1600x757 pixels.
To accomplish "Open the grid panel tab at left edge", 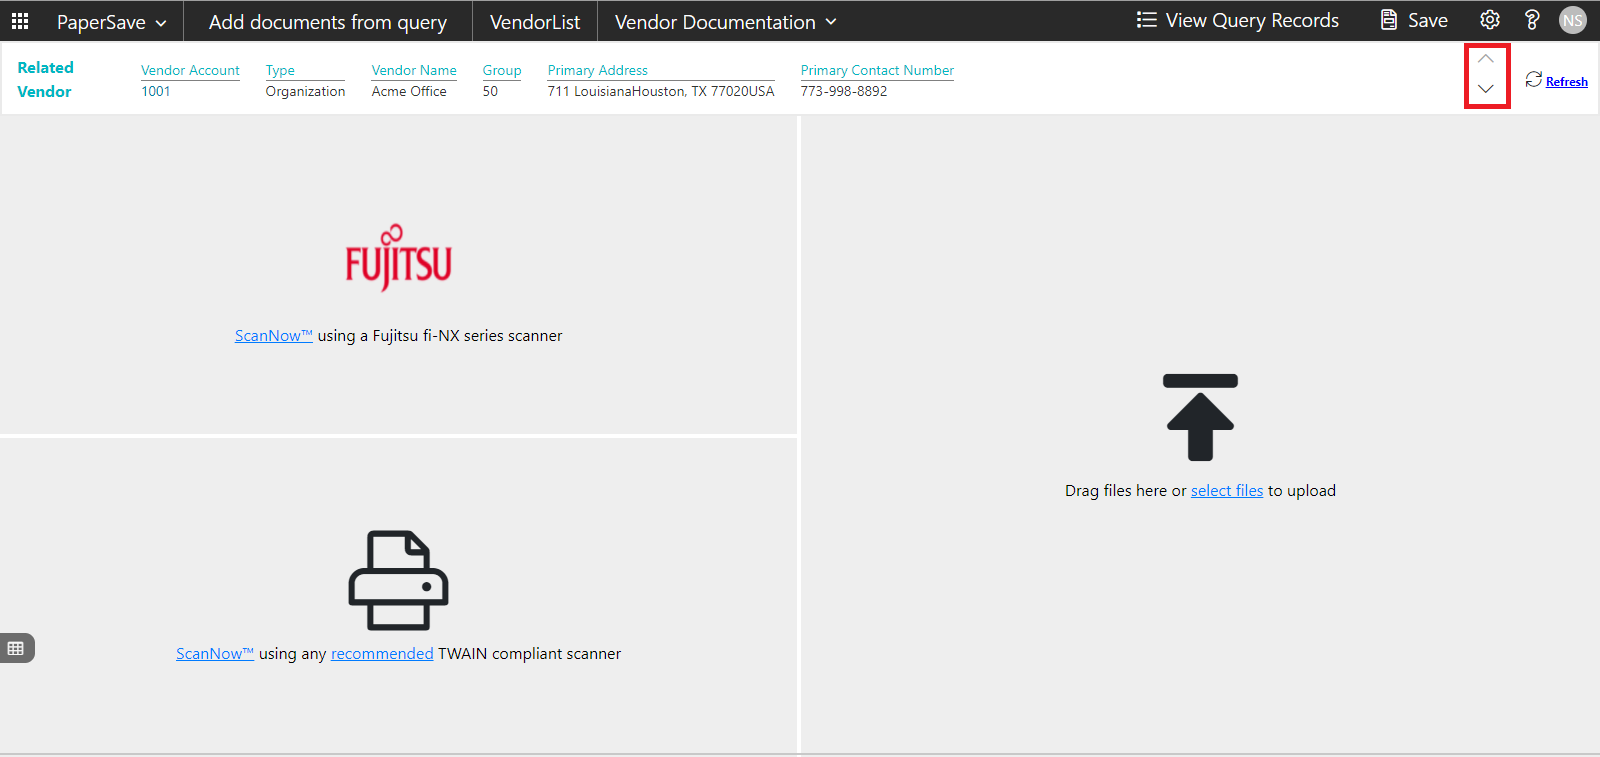I will pyautogui.click(x=16, y=648).
